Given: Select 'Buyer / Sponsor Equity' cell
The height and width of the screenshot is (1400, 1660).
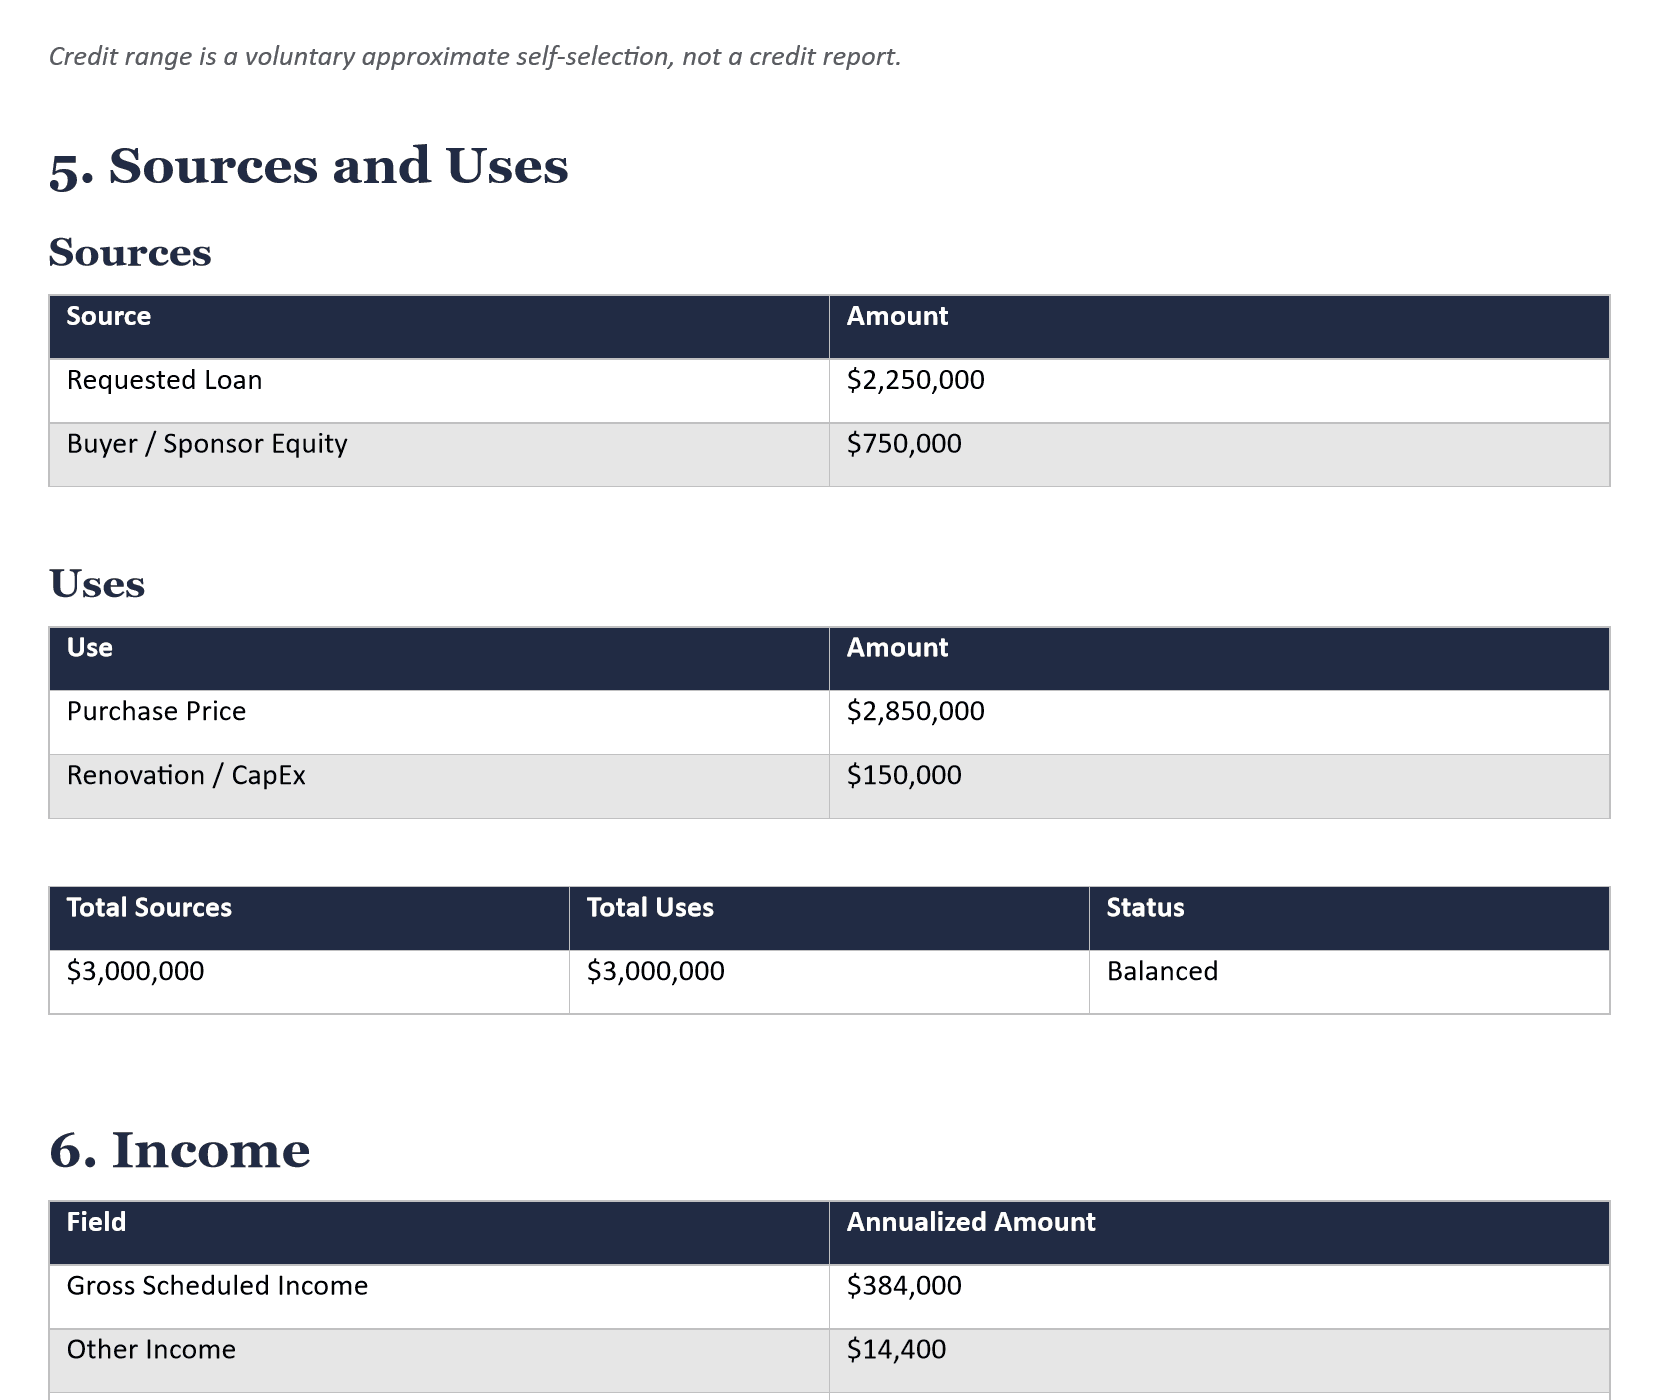Looking at the screenshot, I should point(439,455).
